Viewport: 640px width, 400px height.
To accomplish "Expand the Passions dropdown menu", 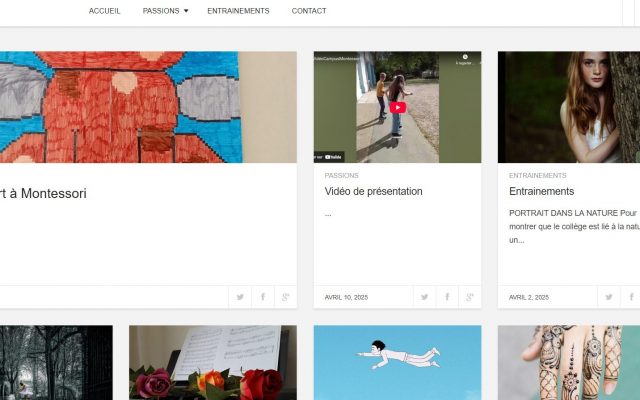I will [x=165, y=11].
